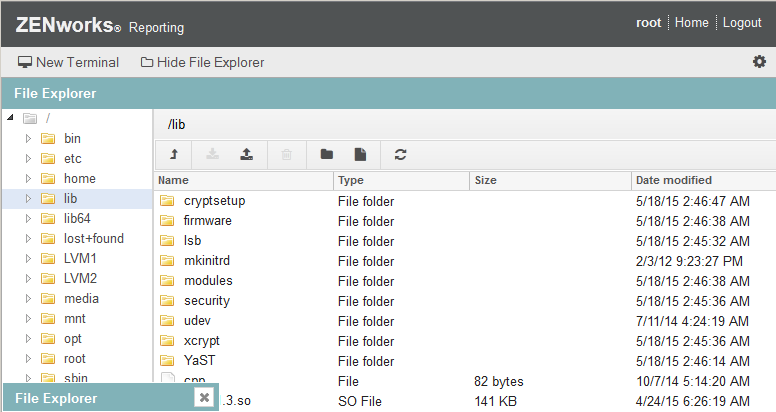776x412 pixels.
Task: Expand the lib64 folder tree node
Action: click(x=29, y=218)
